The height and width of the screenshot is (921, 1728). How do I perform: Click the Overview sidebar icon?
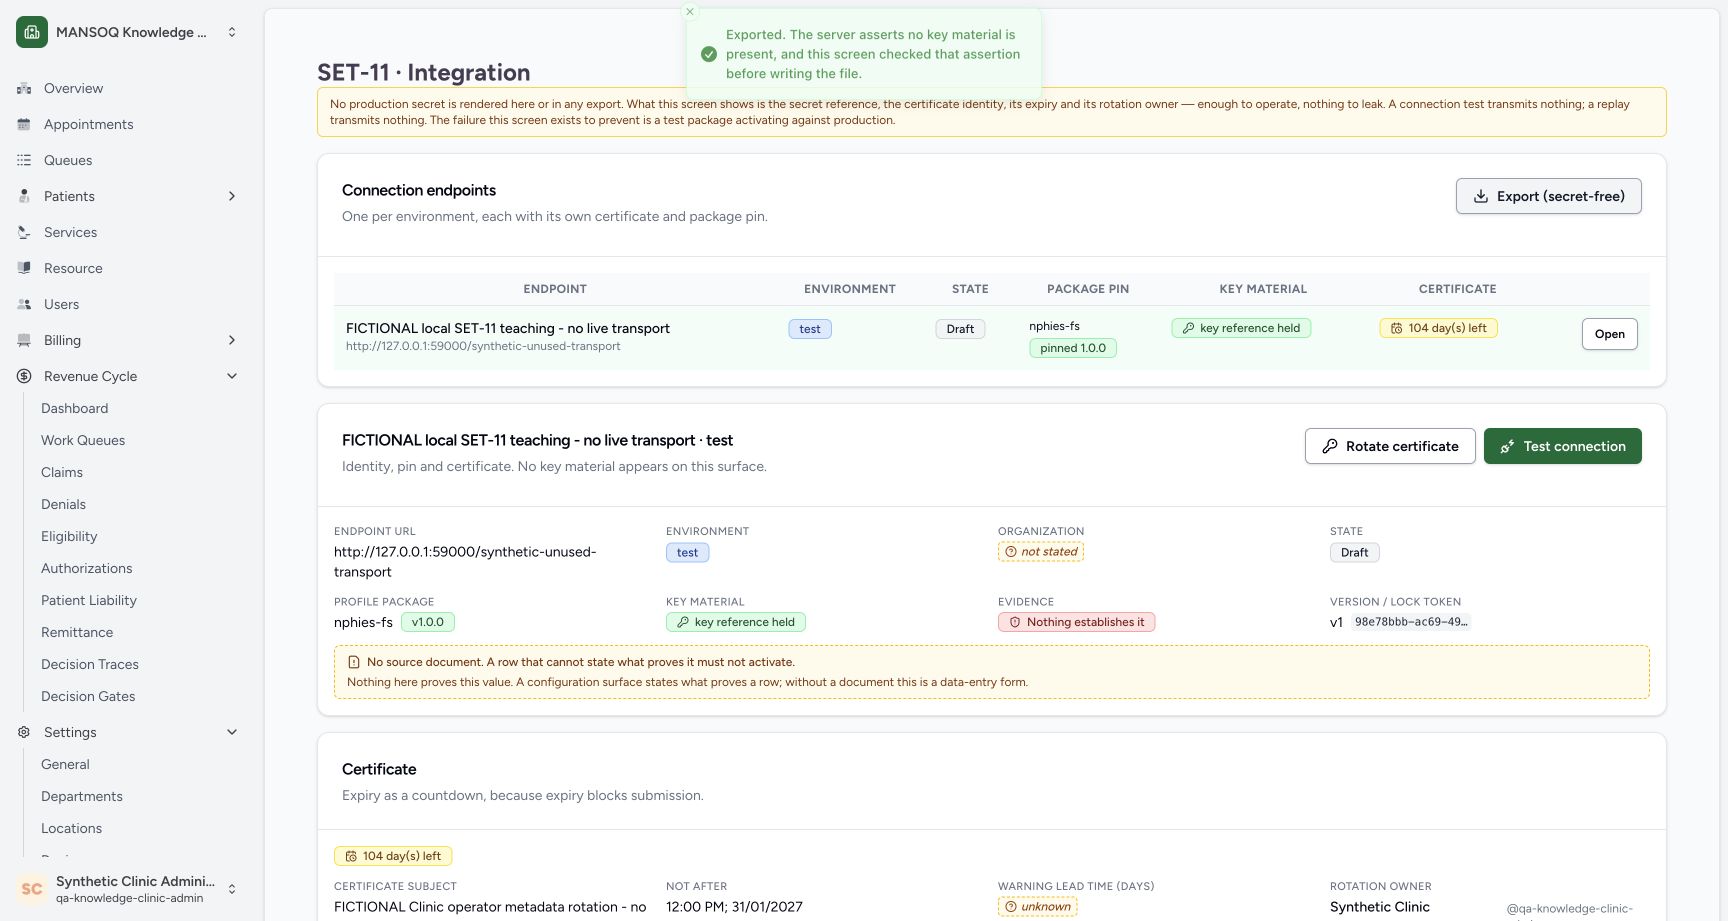[x=24, y=88]
